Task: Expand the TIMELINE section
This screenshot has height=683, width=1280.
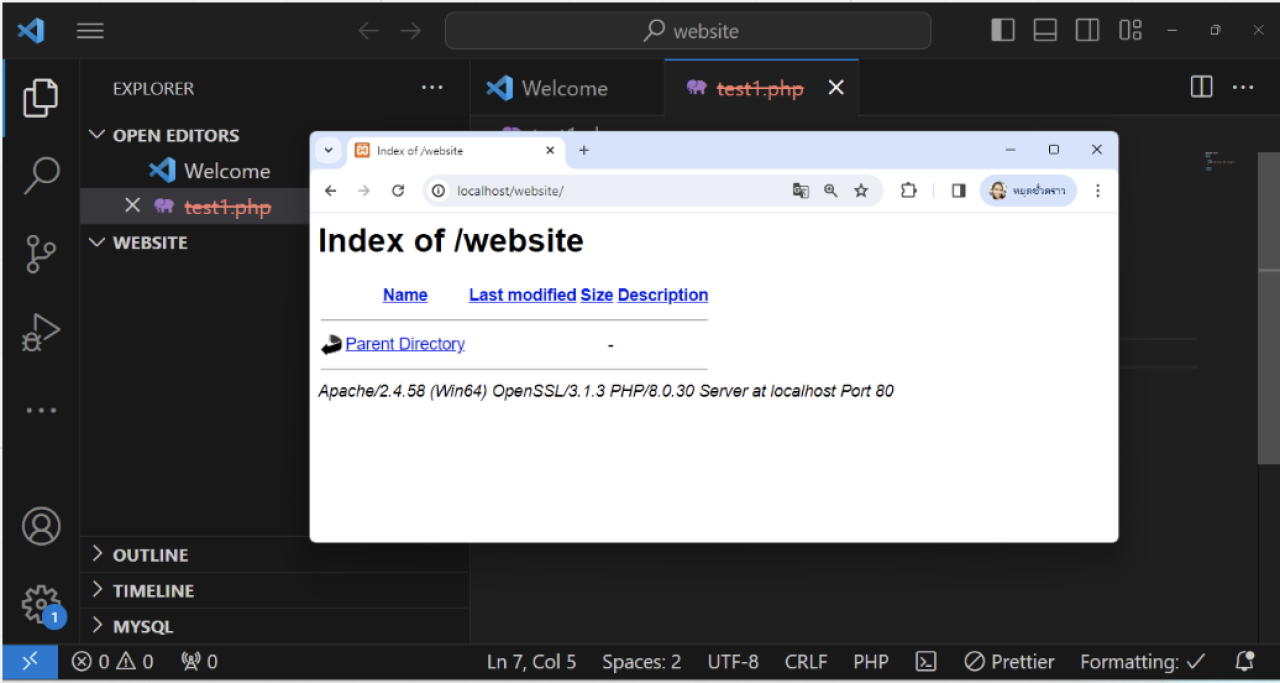Action: 153,591
